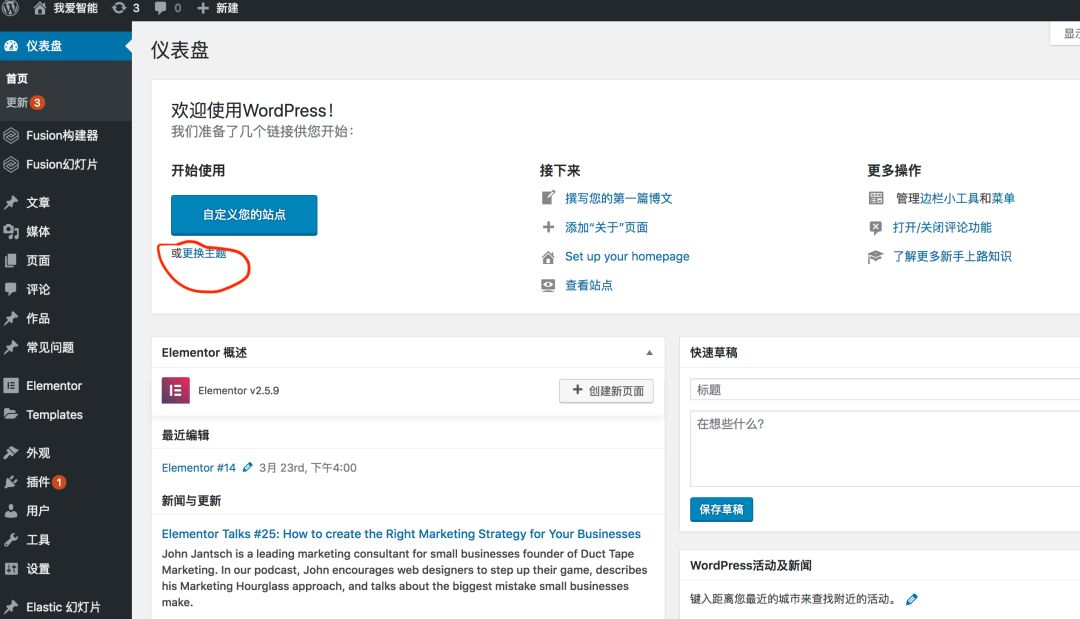Open the 打开/关闭评论功能 link
Viewport: 1080px width, 619px height.
tap(942, 227)
